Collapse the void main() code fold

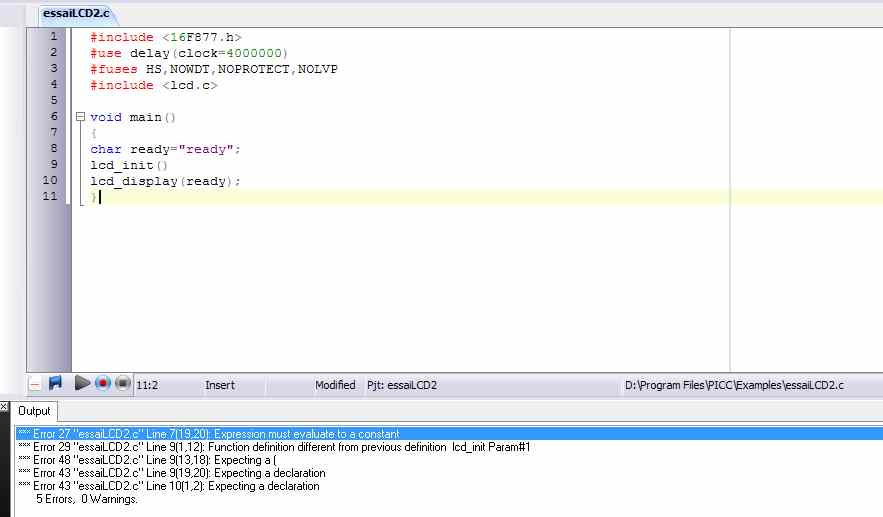pyautogui.click(x=81, y=117)
